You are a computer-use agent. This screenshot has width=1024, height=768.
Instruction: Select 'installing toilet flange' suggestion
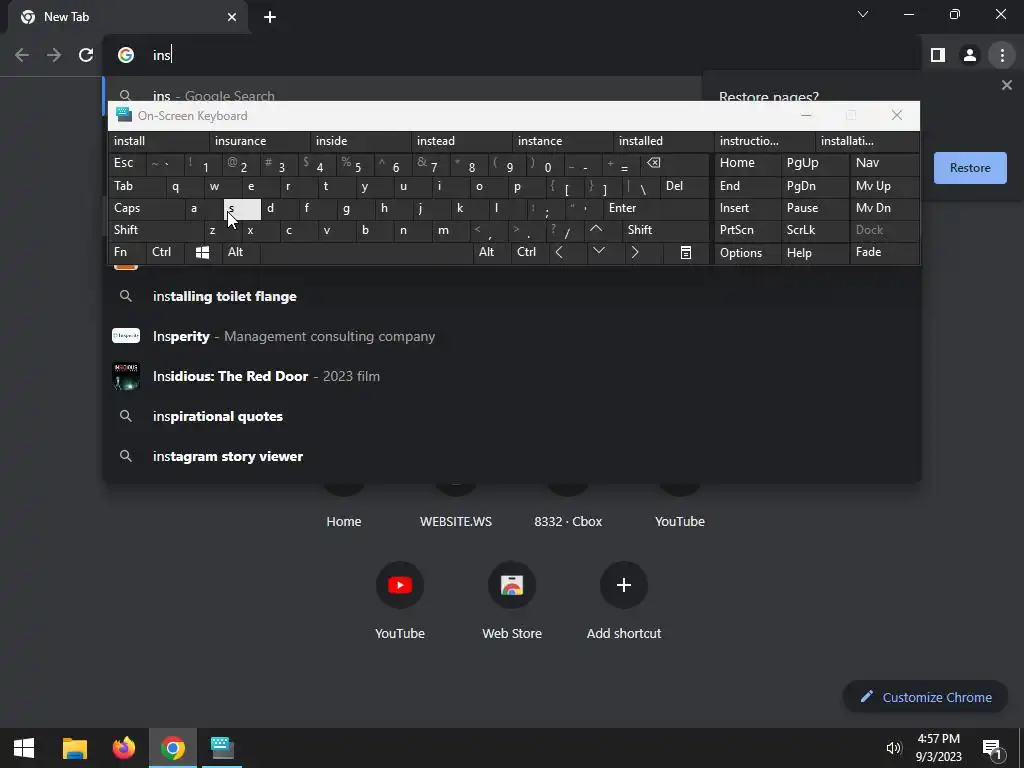(512, 296)
